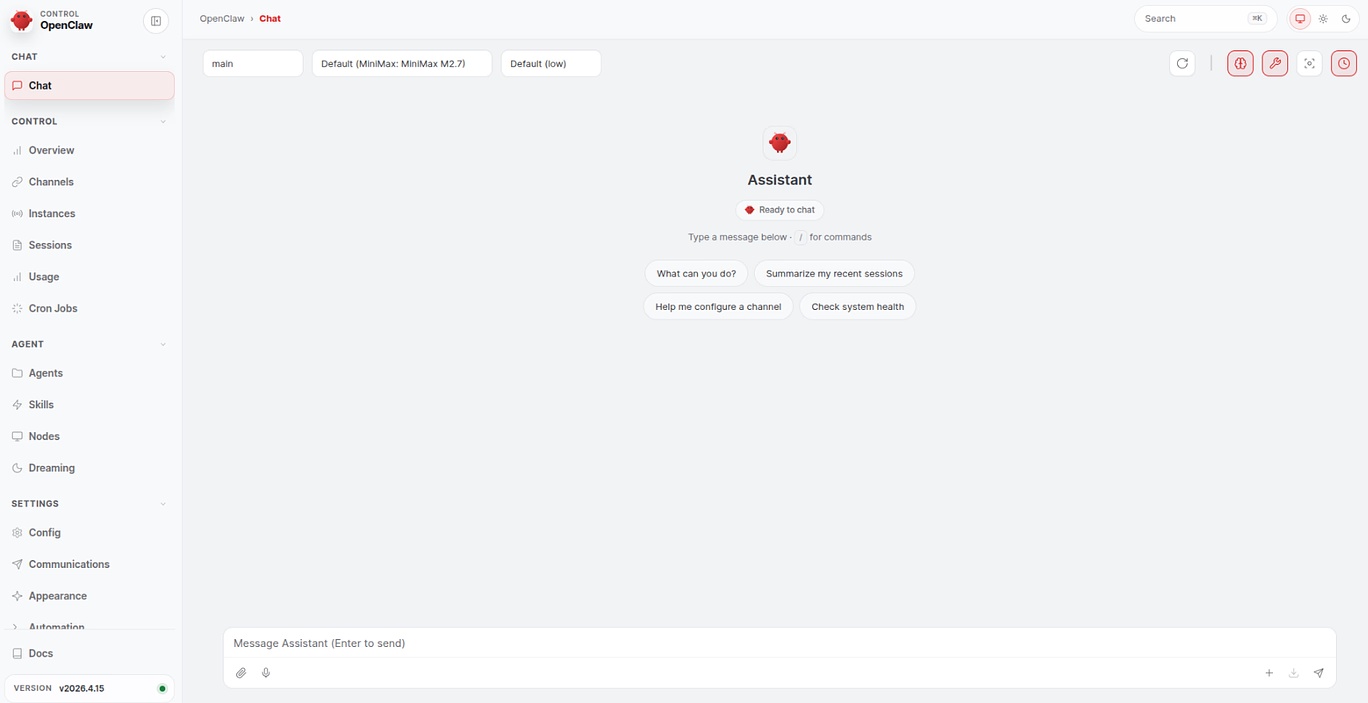Switch to light theme sun icon

pyautogui.click(x=1323, y=19)
